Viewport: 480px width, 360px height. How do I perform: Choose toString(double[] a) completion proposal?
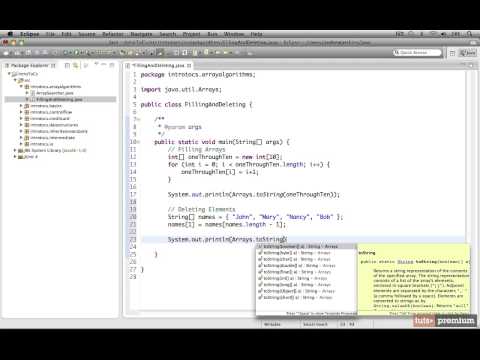[306, 265]
